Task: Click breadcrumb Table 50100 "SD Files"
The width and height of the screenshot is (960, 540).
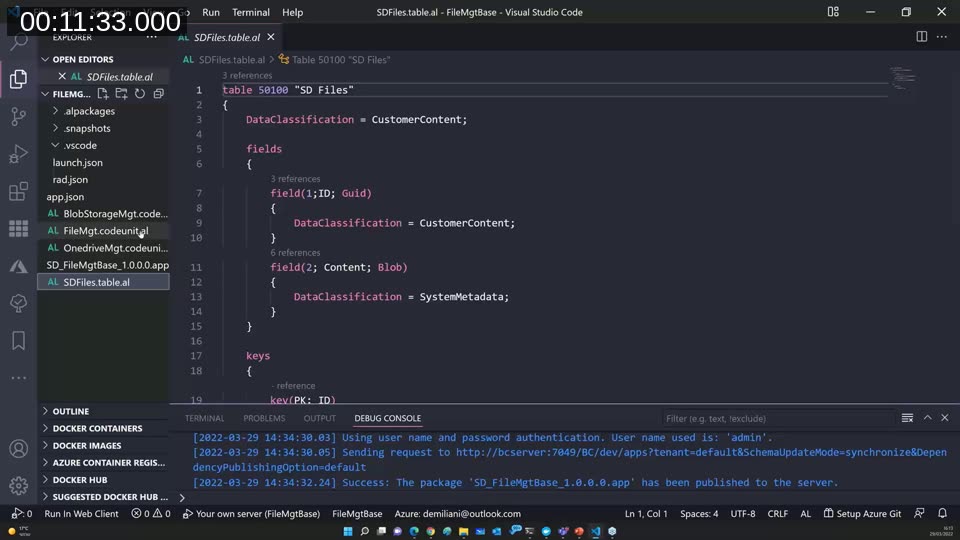Action: pos(334,59)
